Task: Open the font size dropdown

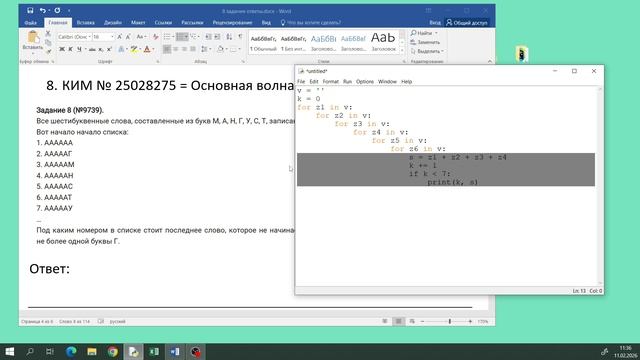Action: [x=112, y=37]
